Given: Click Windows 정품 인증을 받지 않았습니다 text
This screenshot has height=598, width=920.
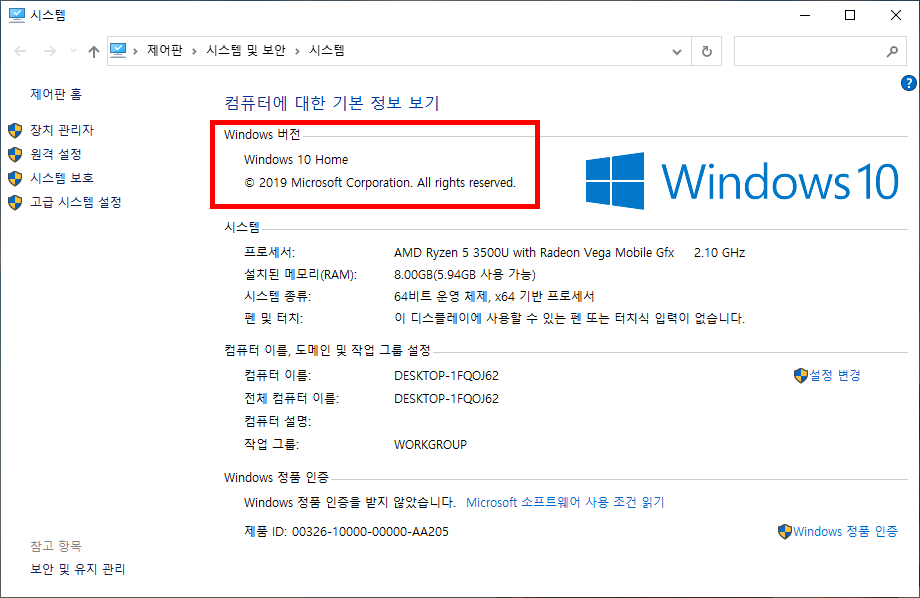Looking at the screenshot, I should (350, 502).
